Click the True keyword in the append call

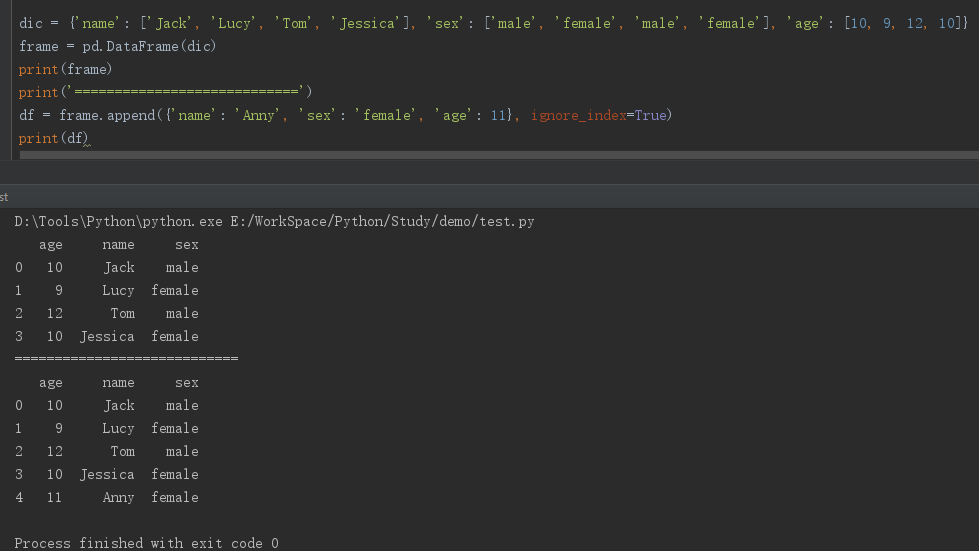650,115
